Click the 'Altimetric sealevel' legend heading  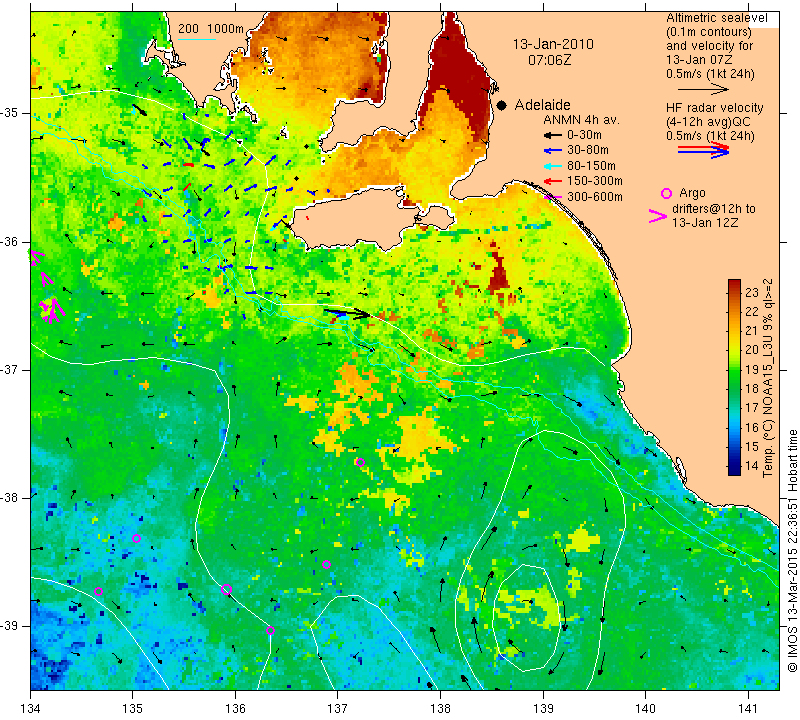point(717,18)
